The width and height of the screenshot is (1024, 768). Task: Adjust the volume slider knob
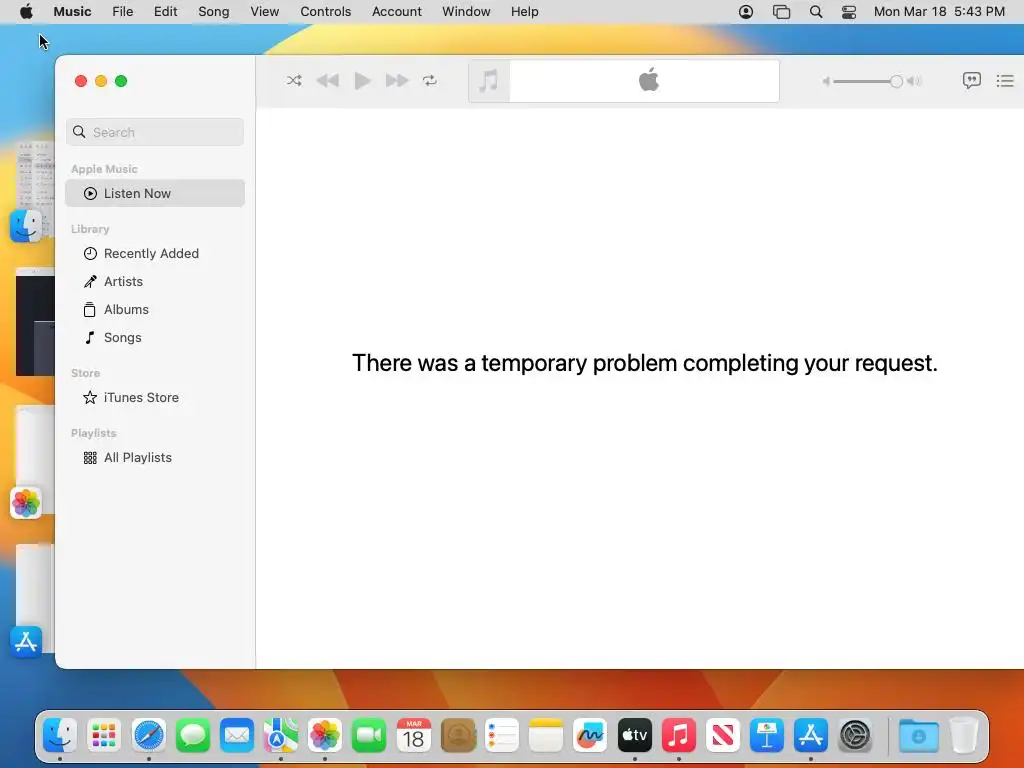[x=896, y=81]
